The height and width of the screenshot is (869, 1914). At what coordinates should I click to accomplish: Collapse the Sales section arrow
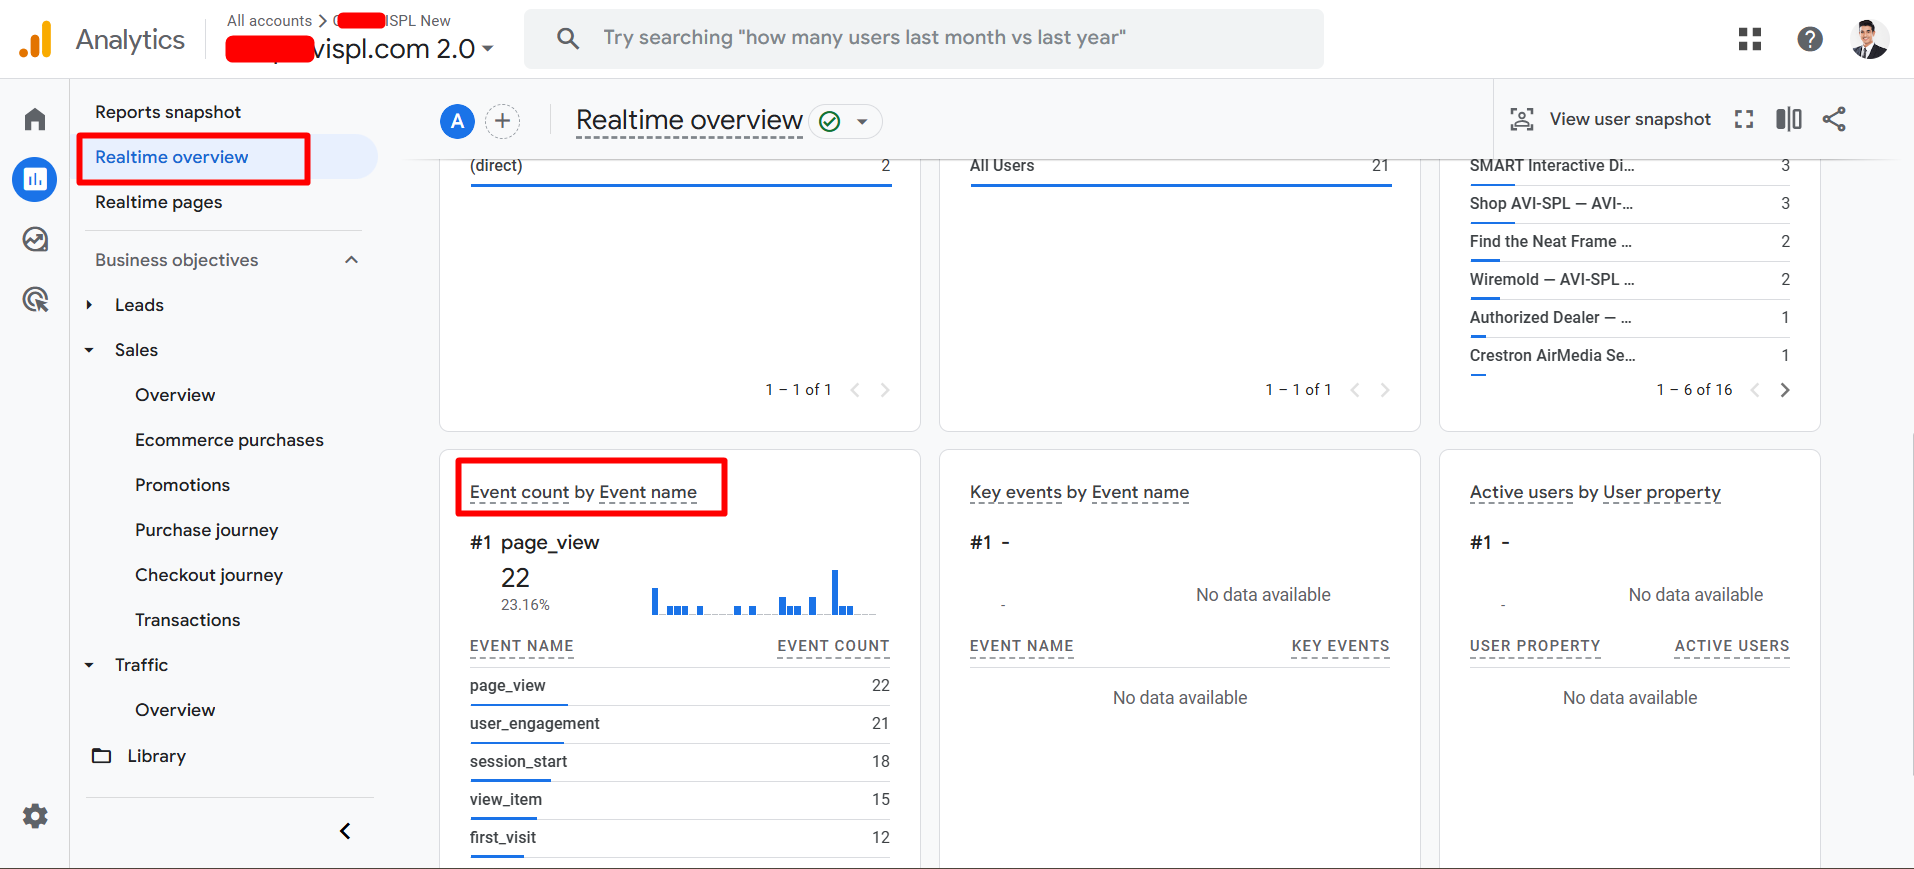tap(90, 350)
